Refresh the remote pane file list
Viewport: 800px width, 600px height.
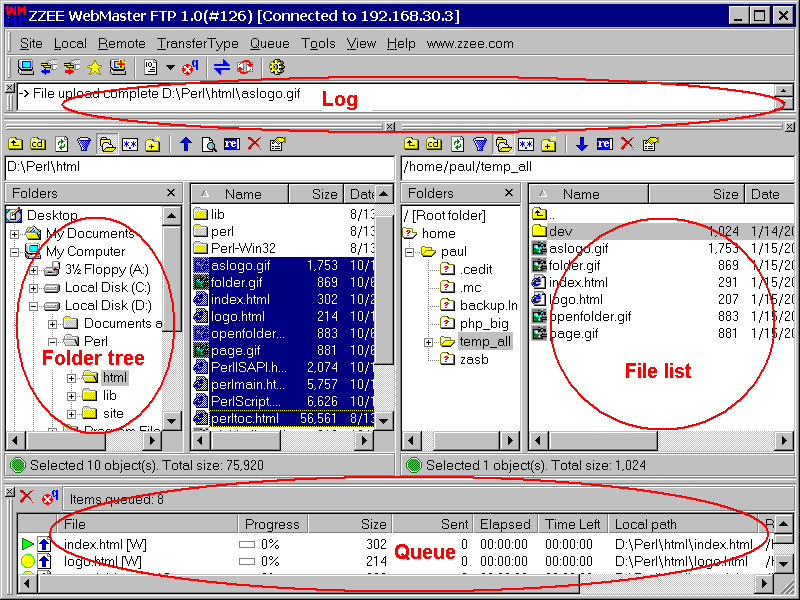point(457,144)
